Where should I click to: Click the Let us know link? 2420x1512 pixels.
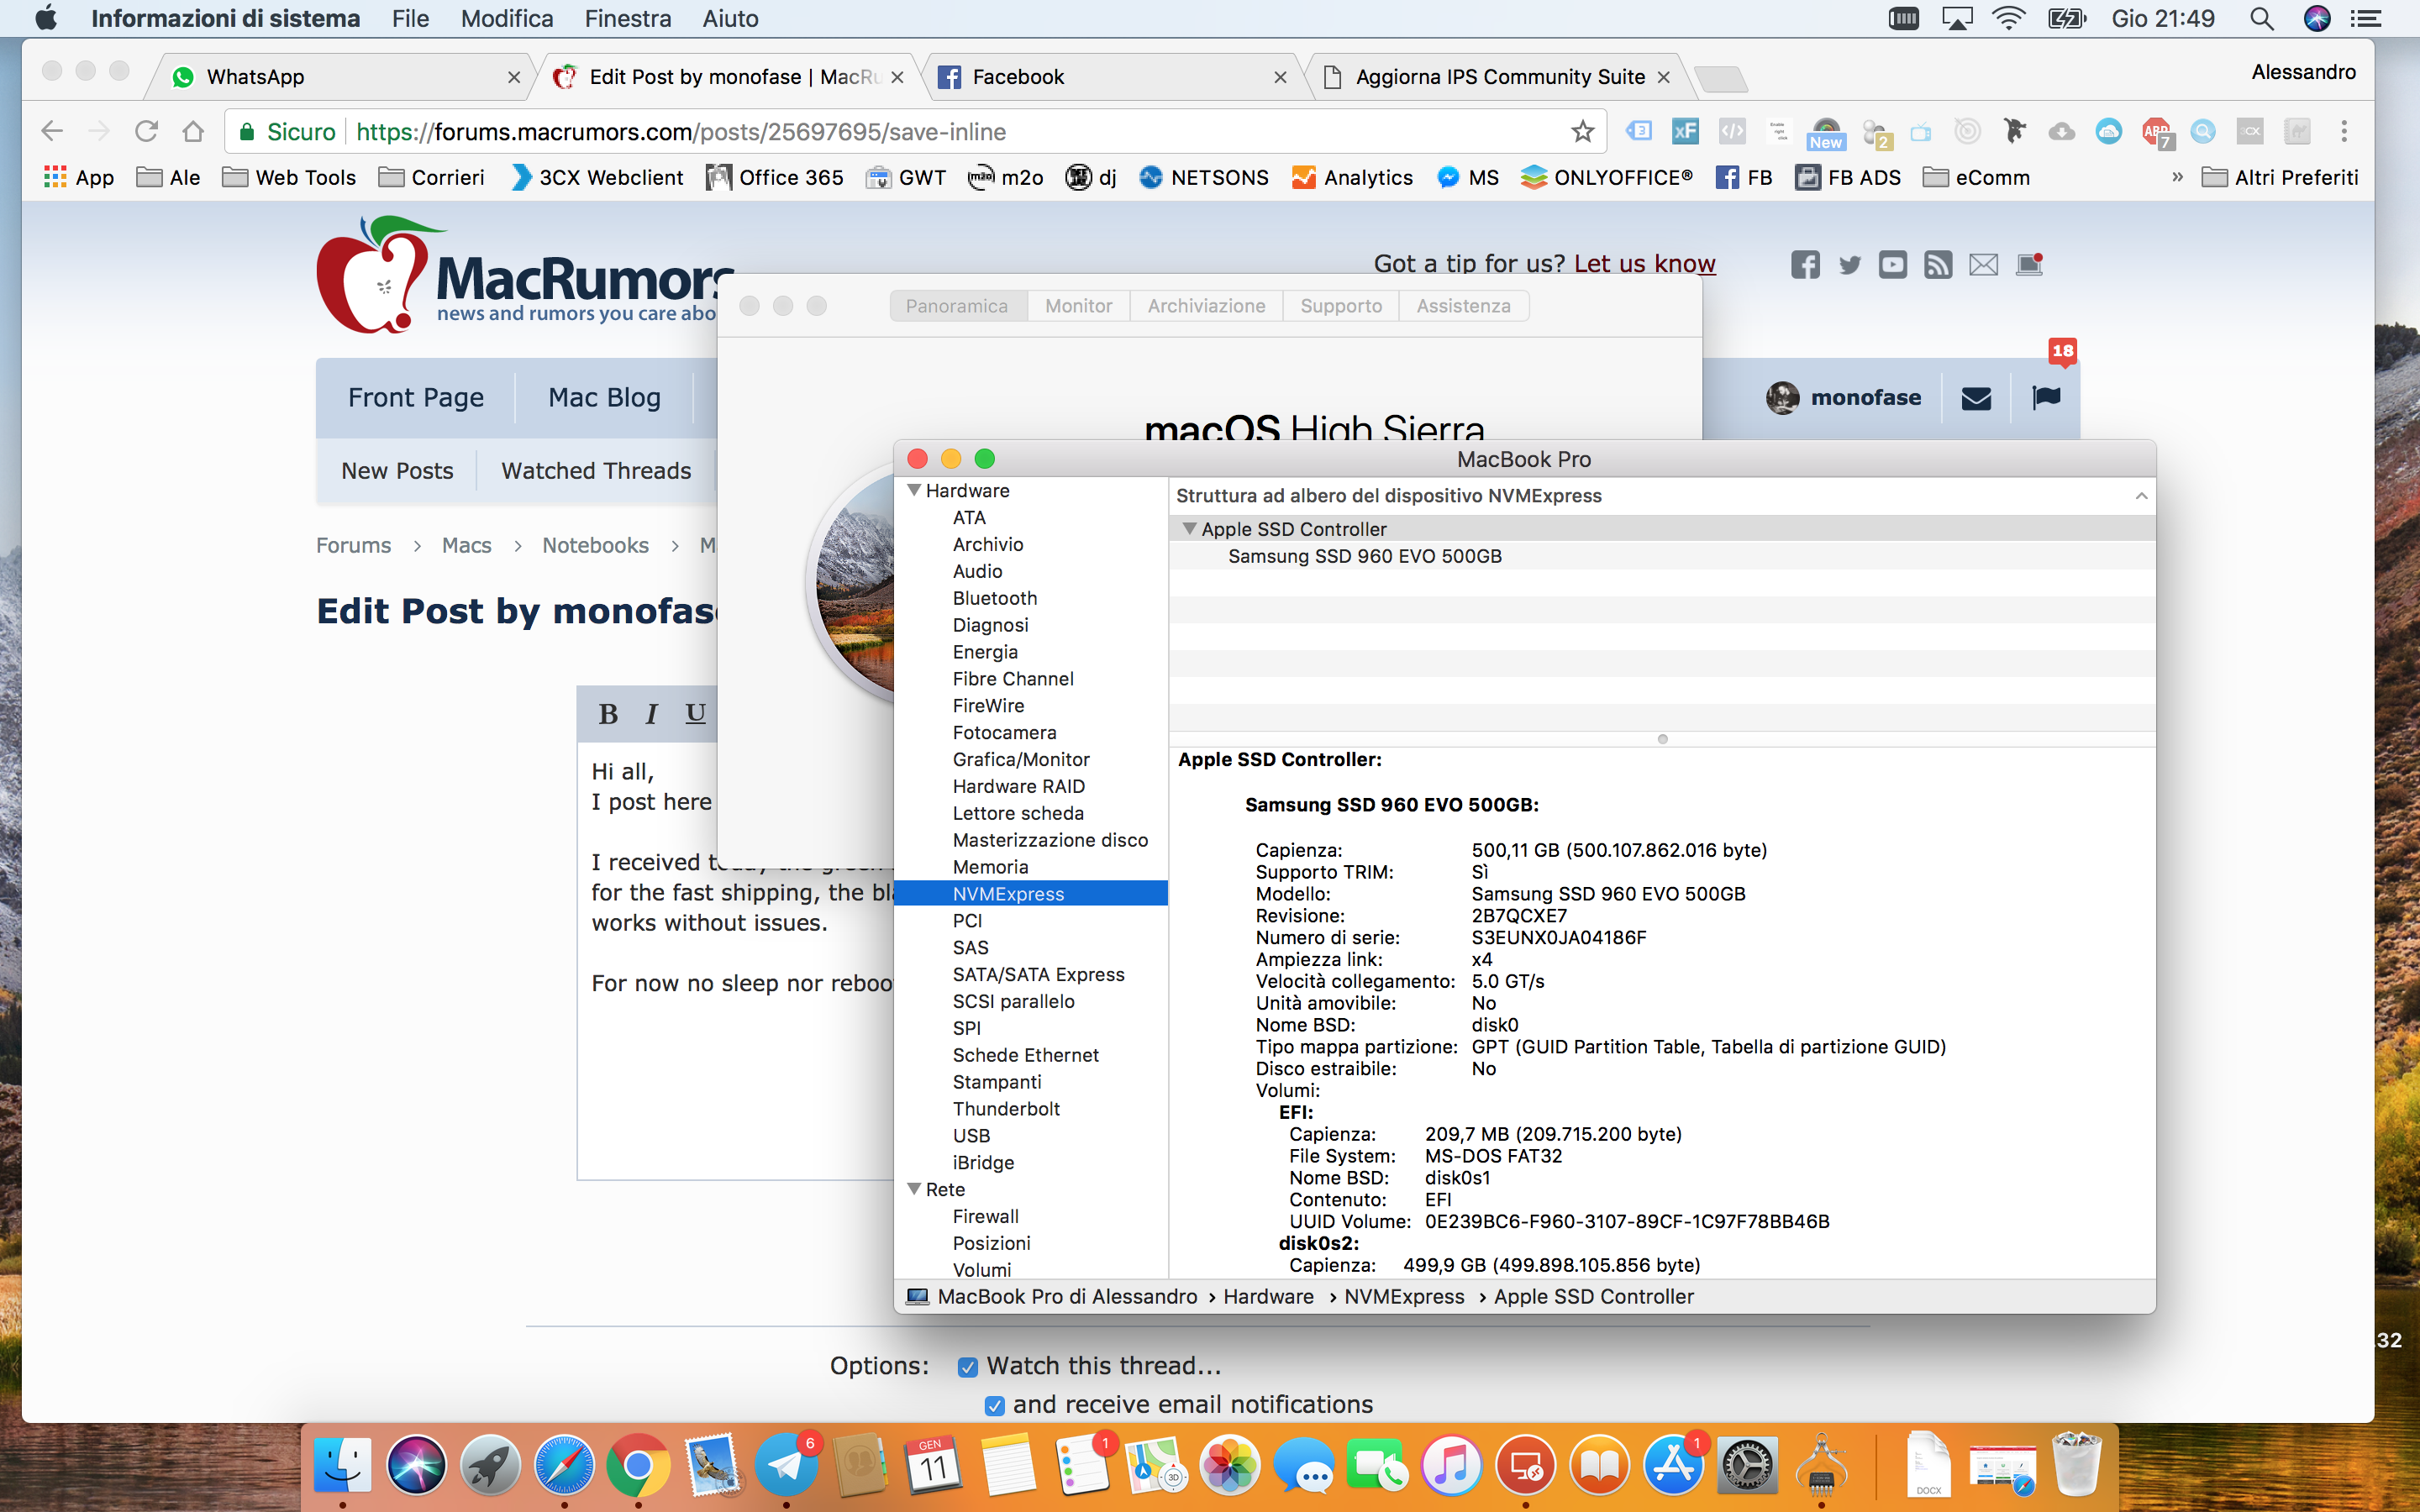pos(1644,264)
